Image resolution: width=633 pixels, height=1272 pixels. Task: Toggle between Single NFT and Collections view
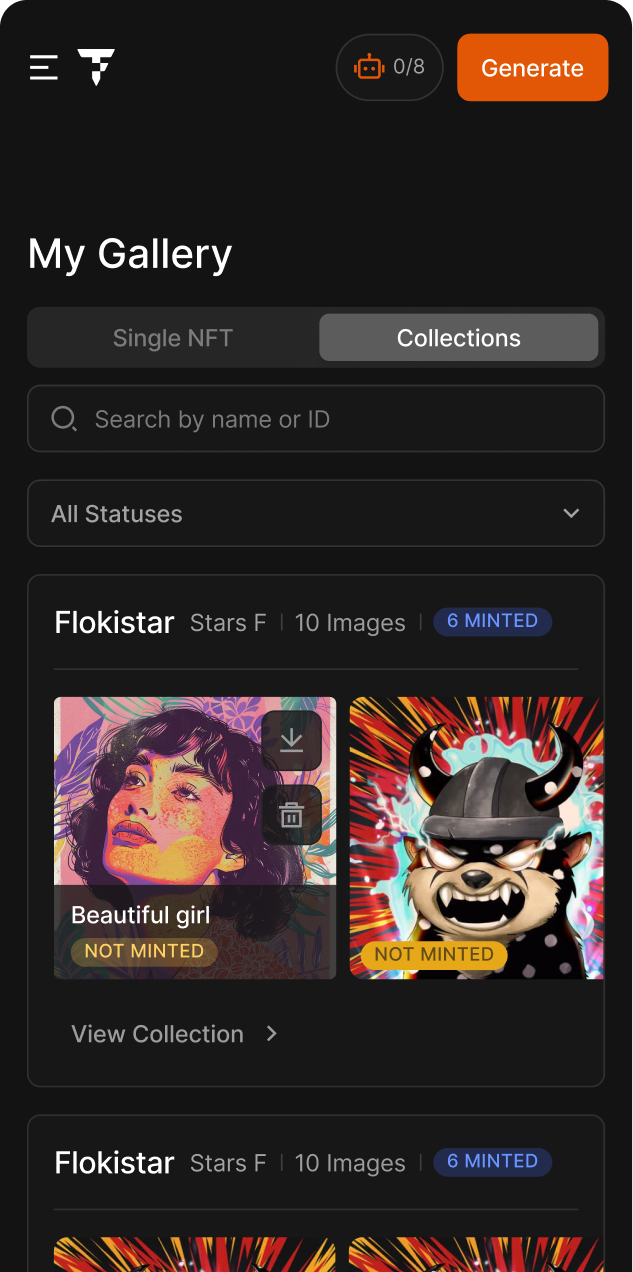(x=316, y=337)
